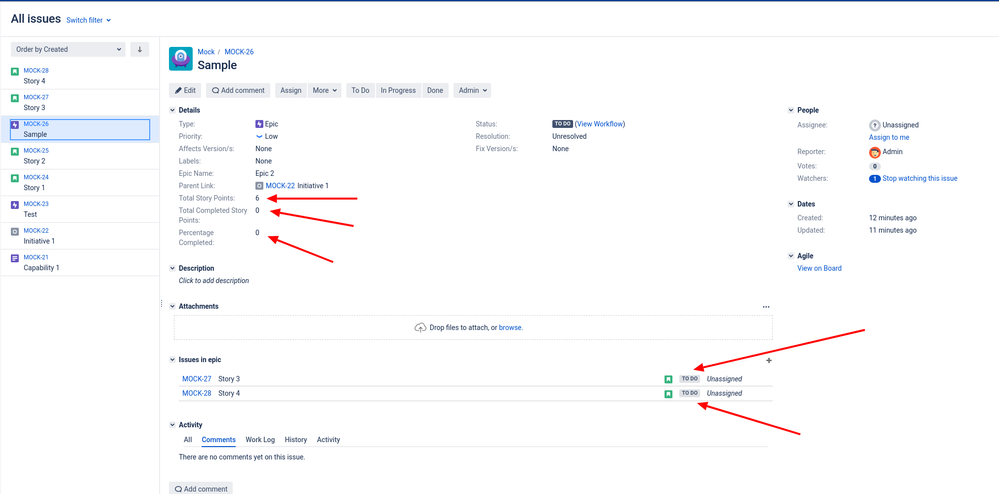Collapse the Activity section

click(x=172, y=425)
